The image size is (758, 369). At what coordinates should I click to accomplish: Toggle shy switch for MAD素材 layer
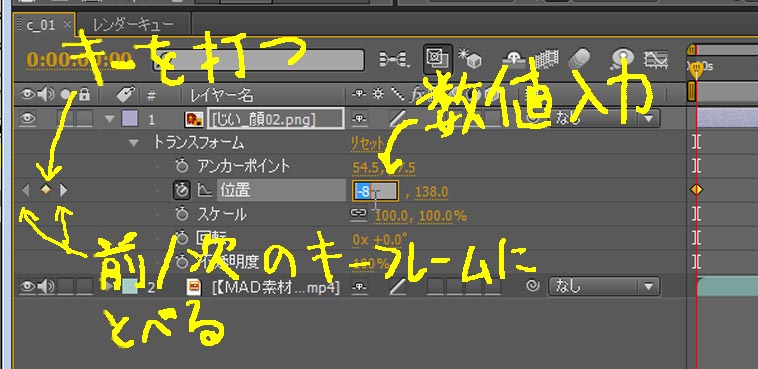tap(359, 287)
